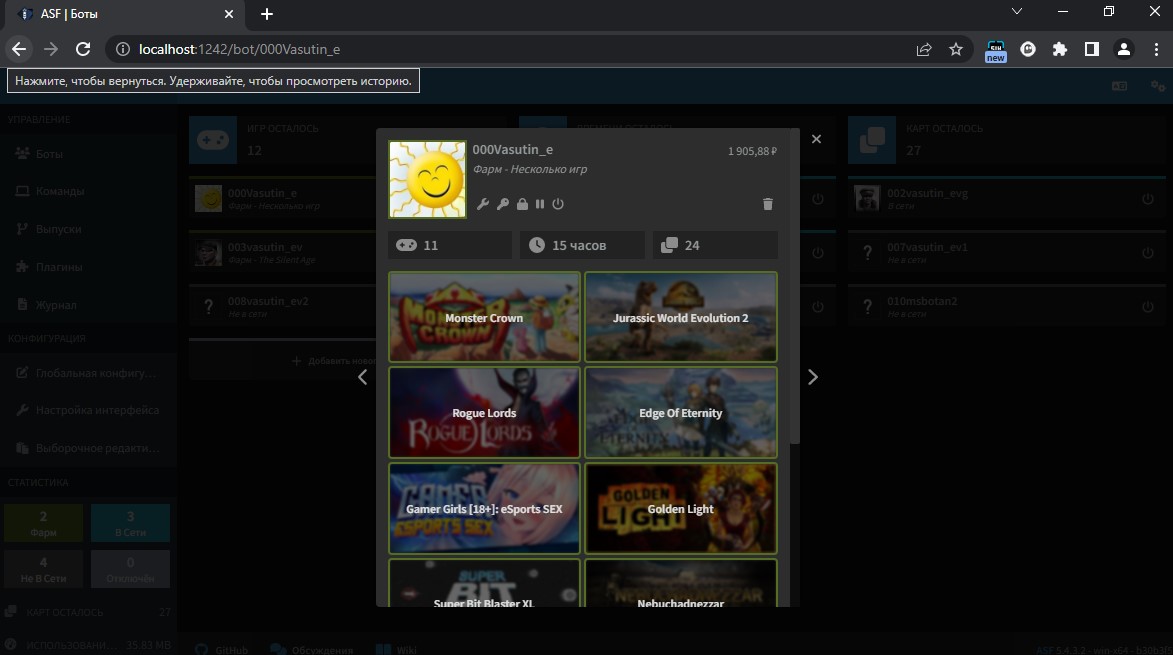Click the 000Vasutin_e bot name heading
The height and width of the screenshot is (655, 1173).
pyautogui.click(x=512, y=150)
